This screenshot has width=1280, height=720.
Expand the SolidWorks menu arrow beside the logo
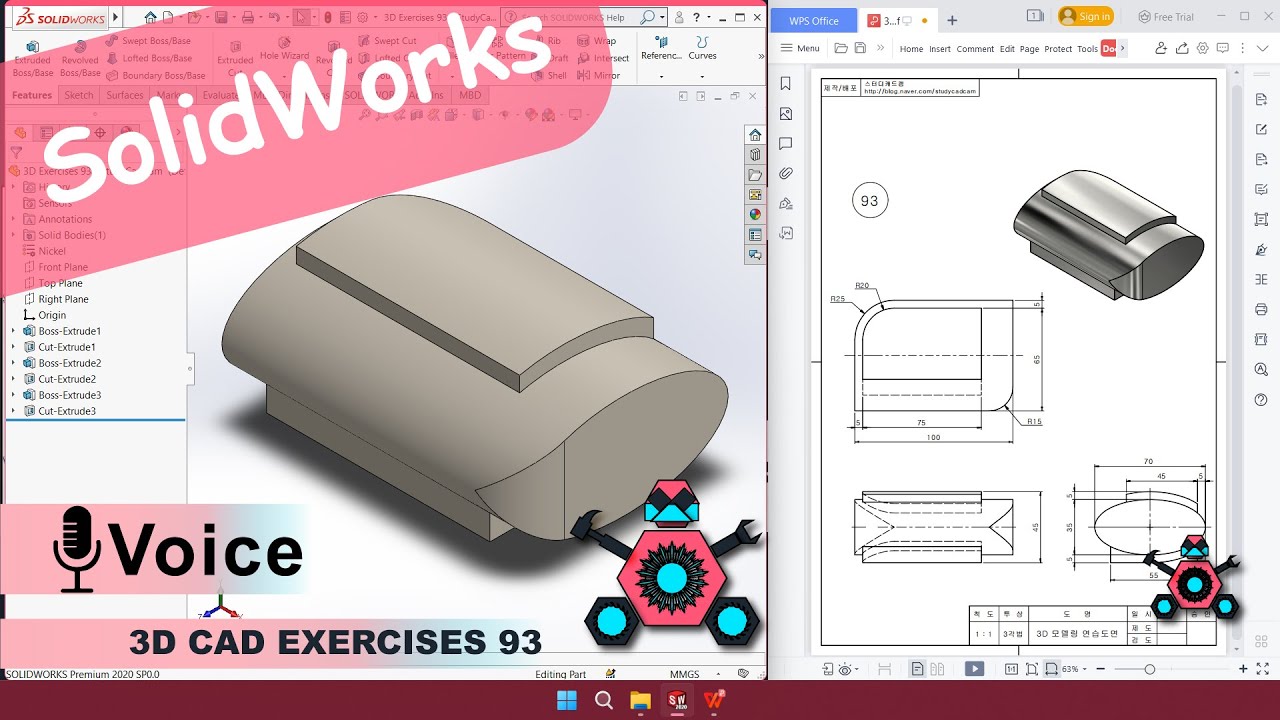(115, 17)
